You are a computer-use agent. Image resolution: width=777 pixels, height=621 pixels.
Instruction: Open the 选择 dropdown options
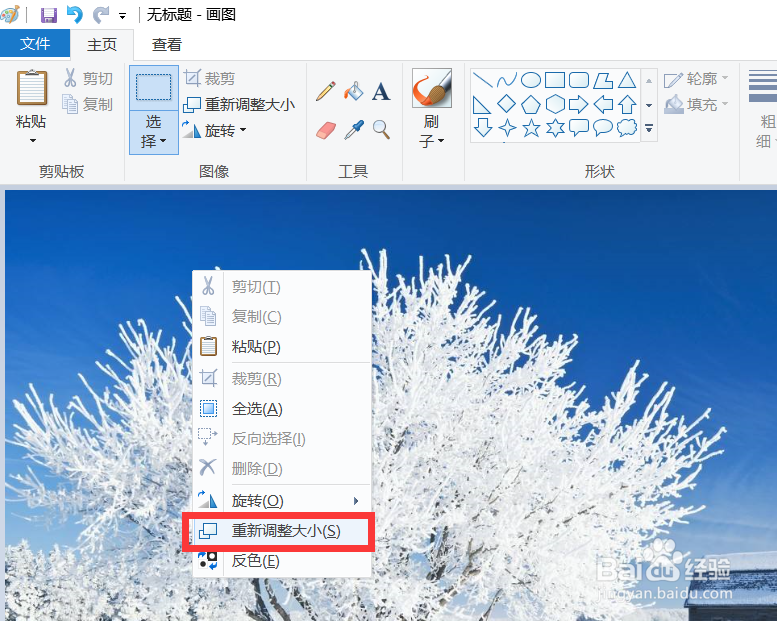[x=154, y=132]
